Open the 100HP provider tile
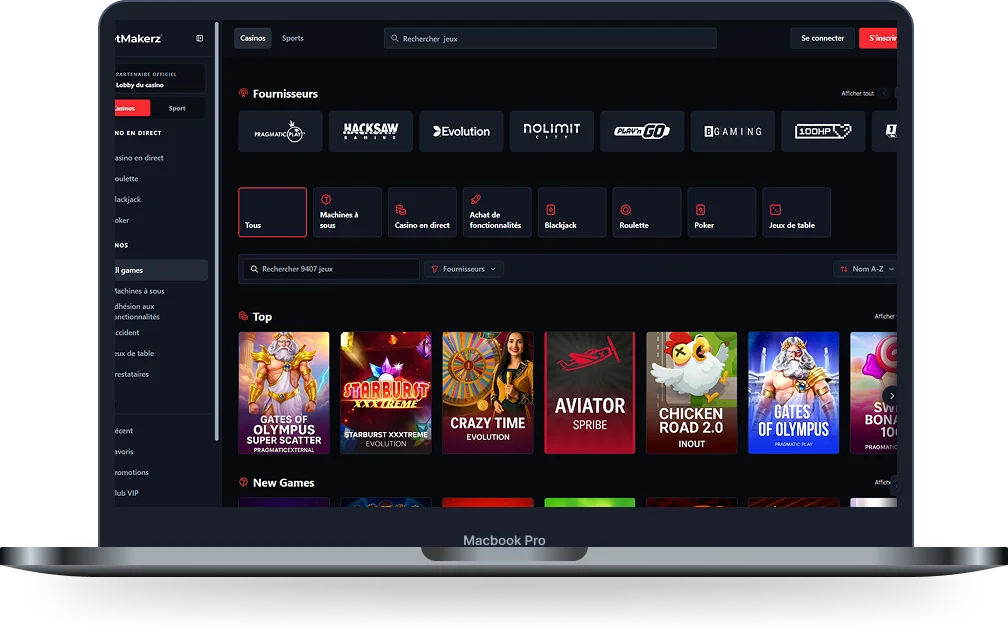 click(823, 131)
